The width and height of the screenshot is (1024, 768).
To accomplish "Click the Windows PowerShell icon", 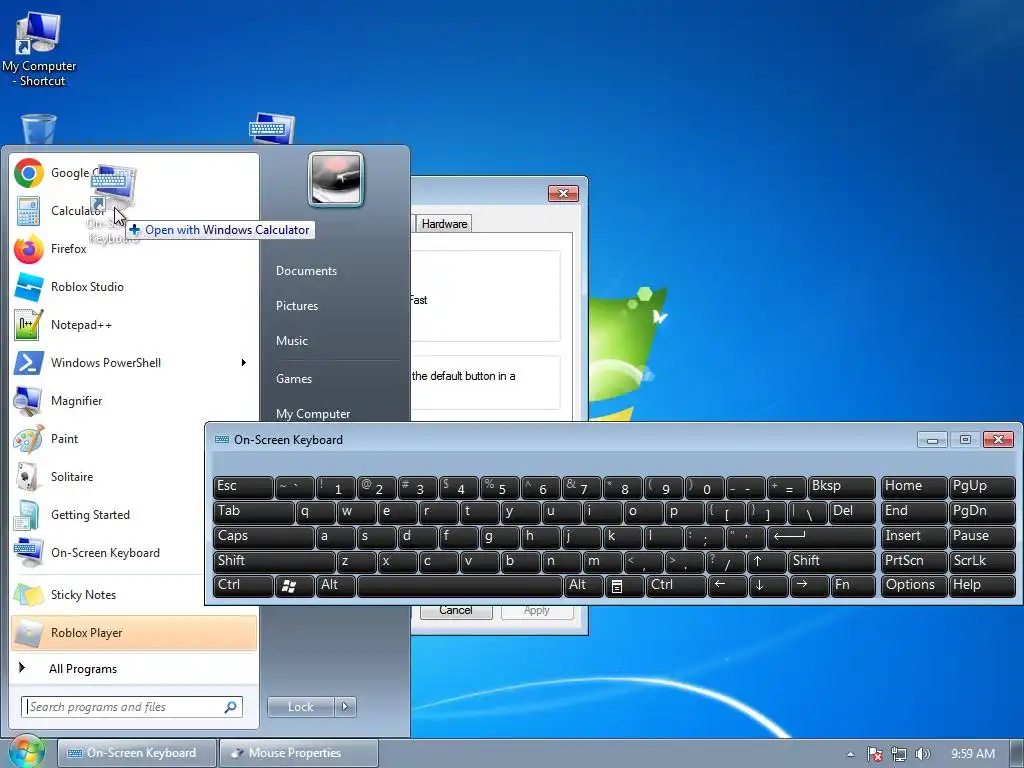I will point(29,362).
